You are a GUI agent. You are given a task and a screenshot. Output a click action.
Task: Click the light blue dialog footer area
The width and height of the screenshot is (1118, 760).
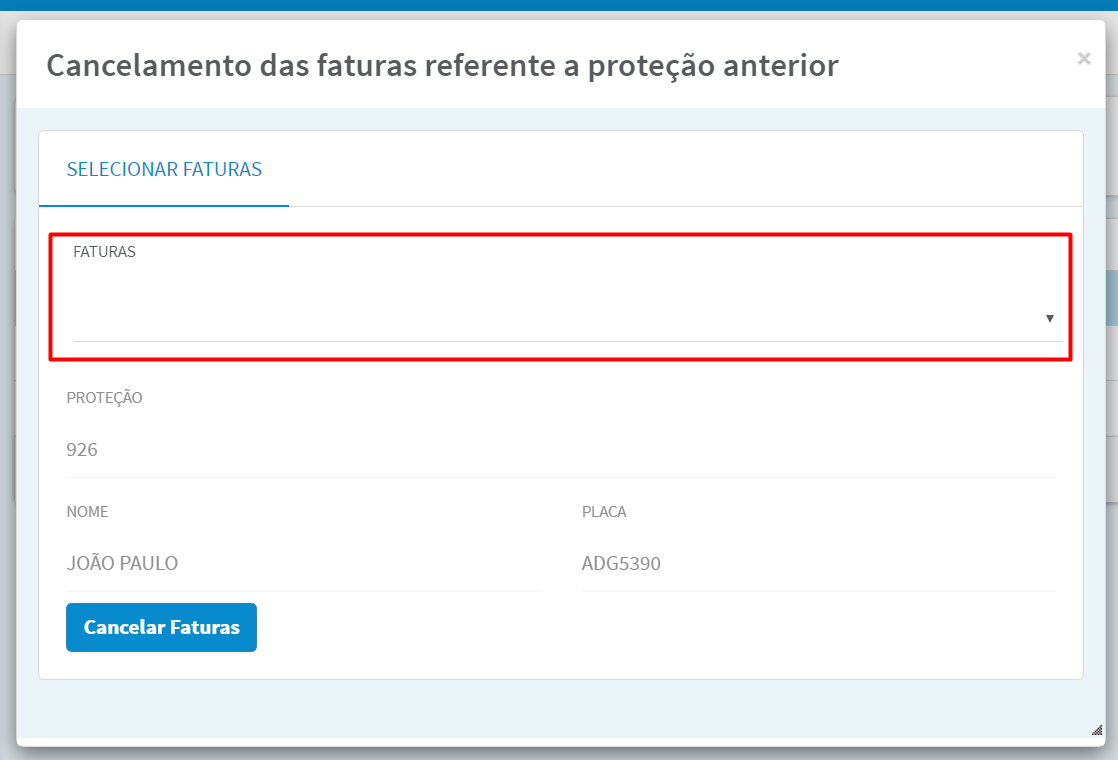(x=560, y=708)
